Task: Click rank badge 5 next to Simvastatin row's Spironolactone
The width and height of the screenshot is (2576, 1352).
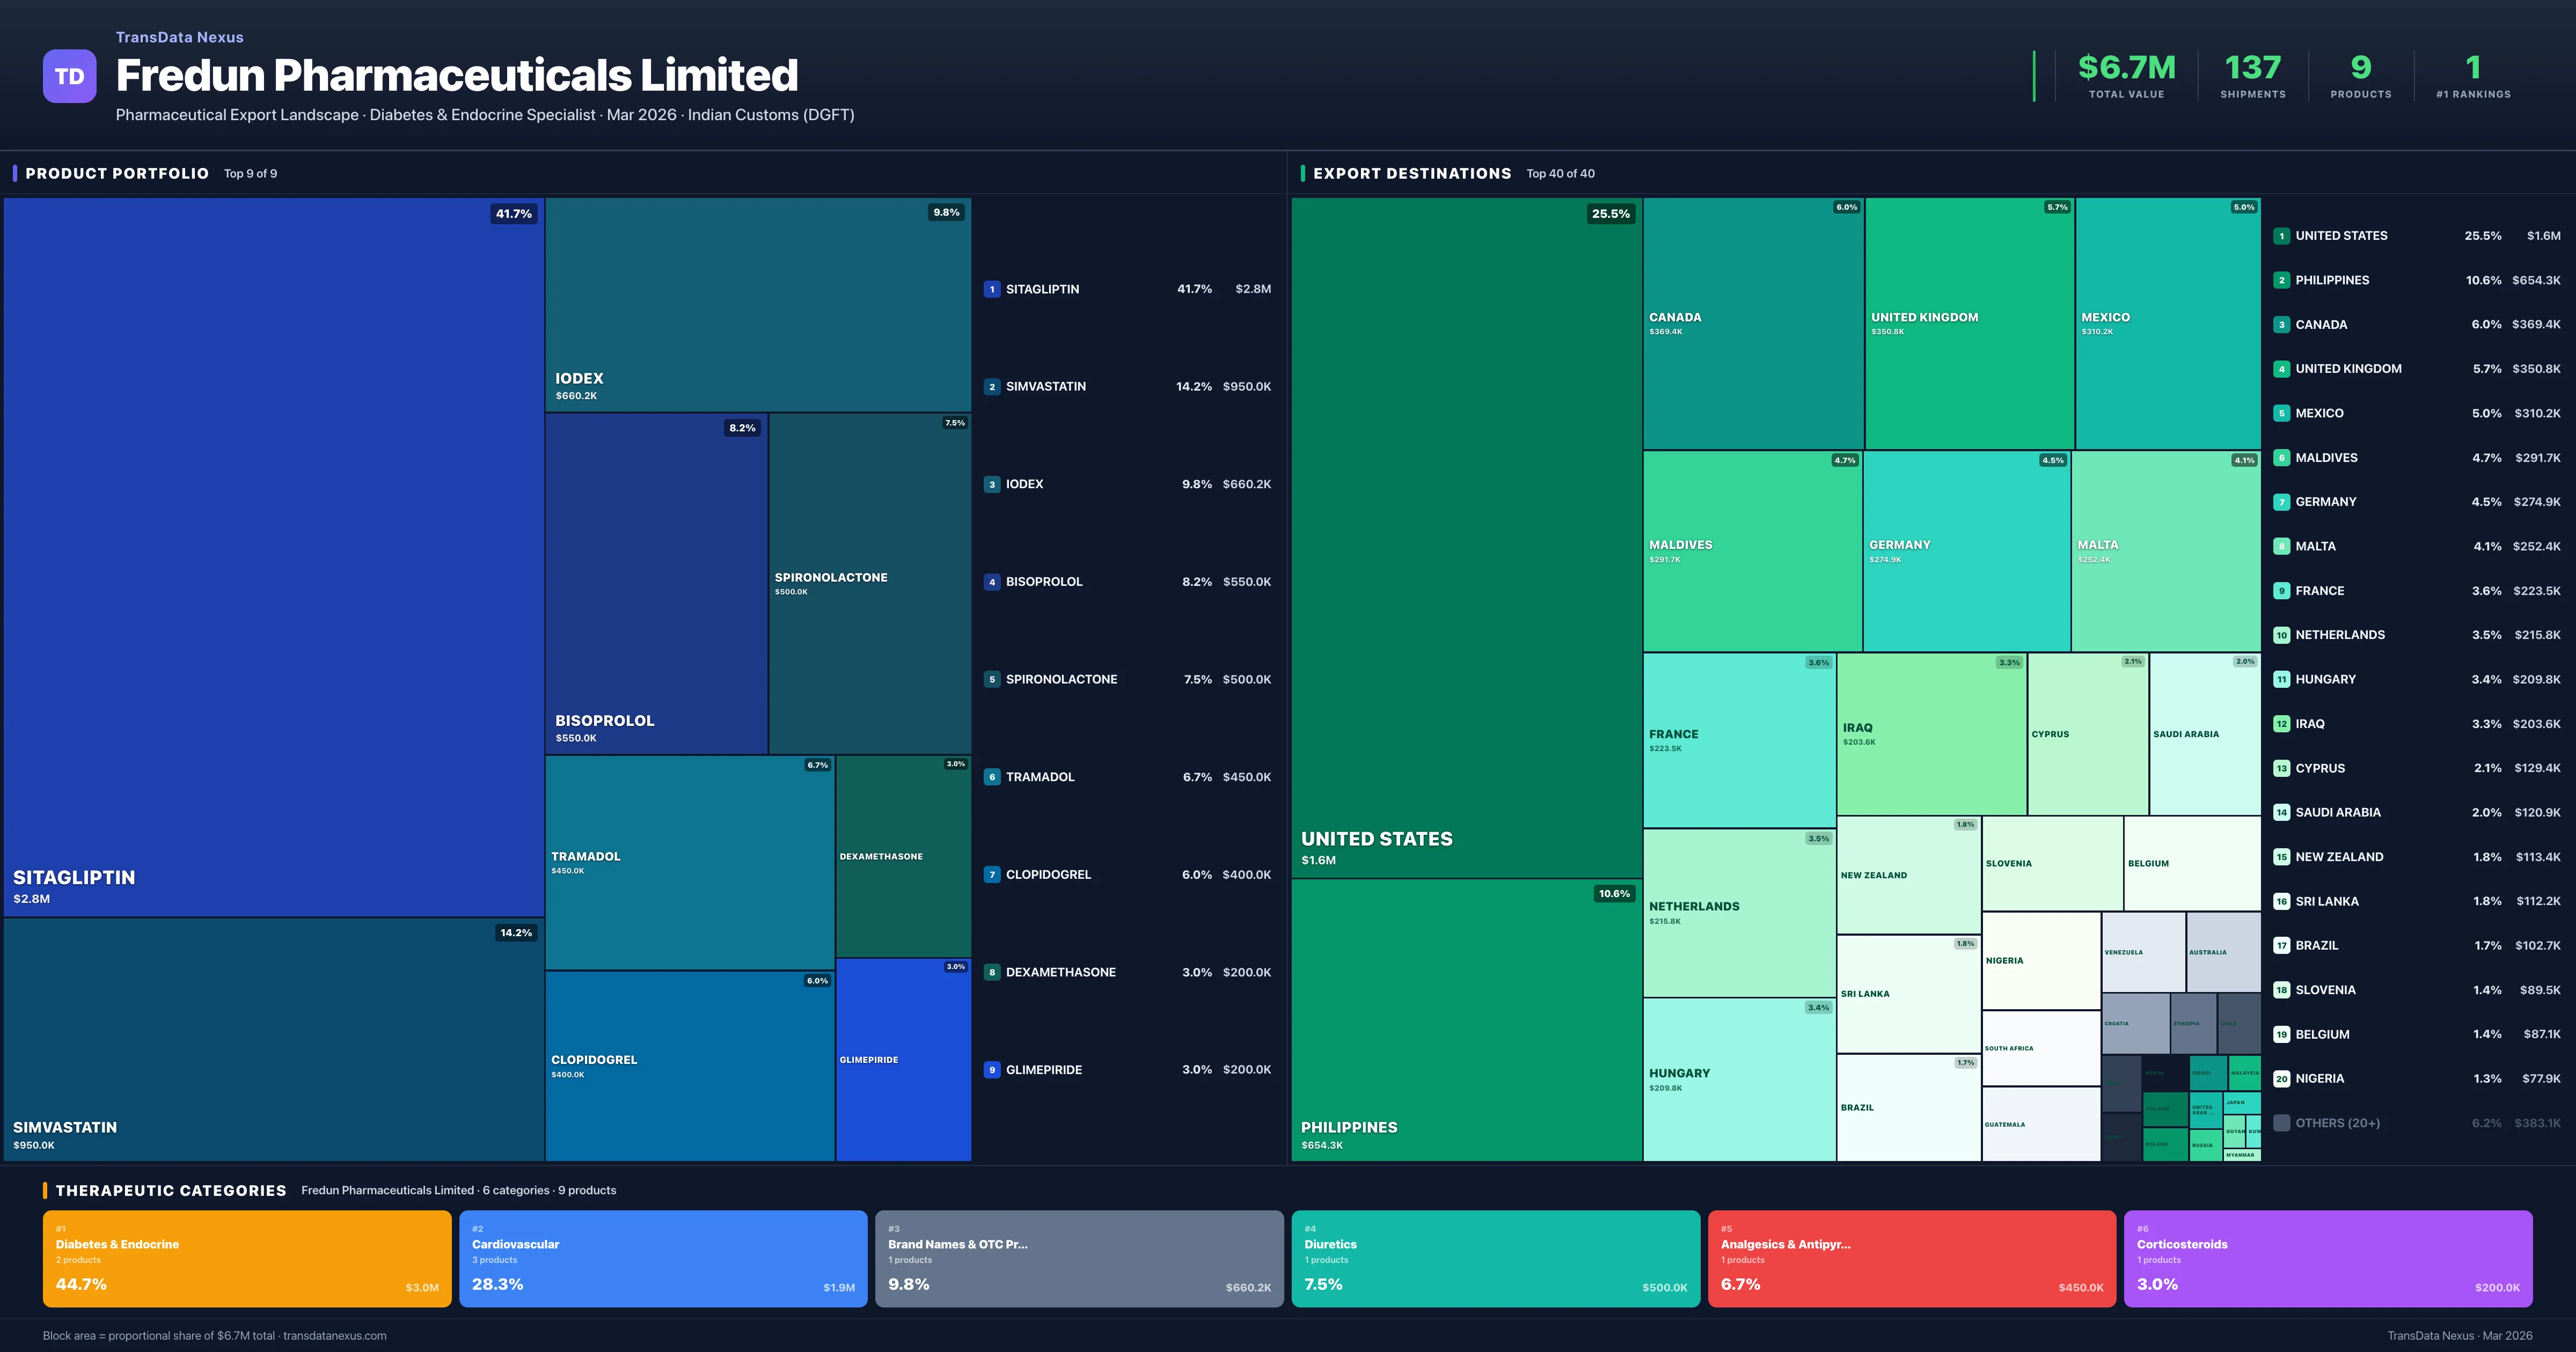Action: point(991,679)
